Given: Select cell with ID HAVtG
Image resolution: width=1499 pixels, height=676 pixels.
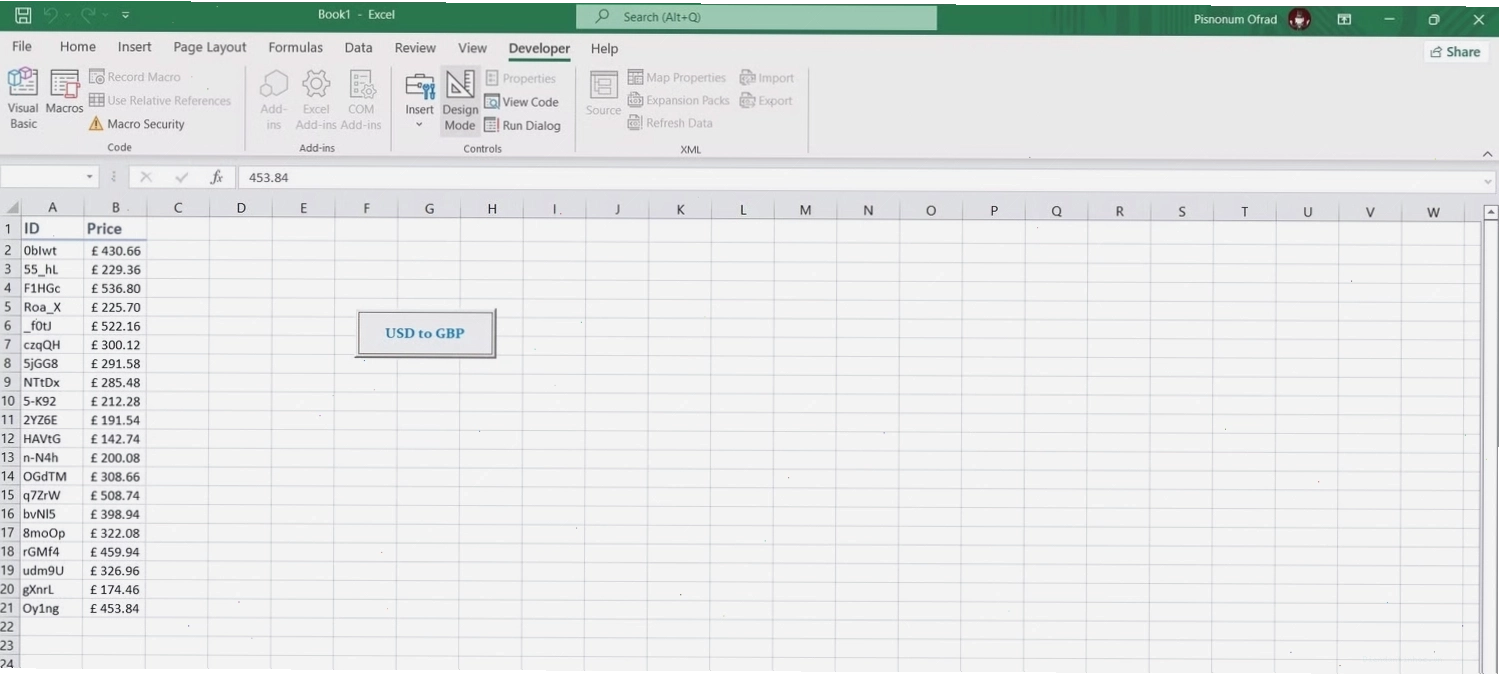Looking at the screenshot, I should 52,439.
